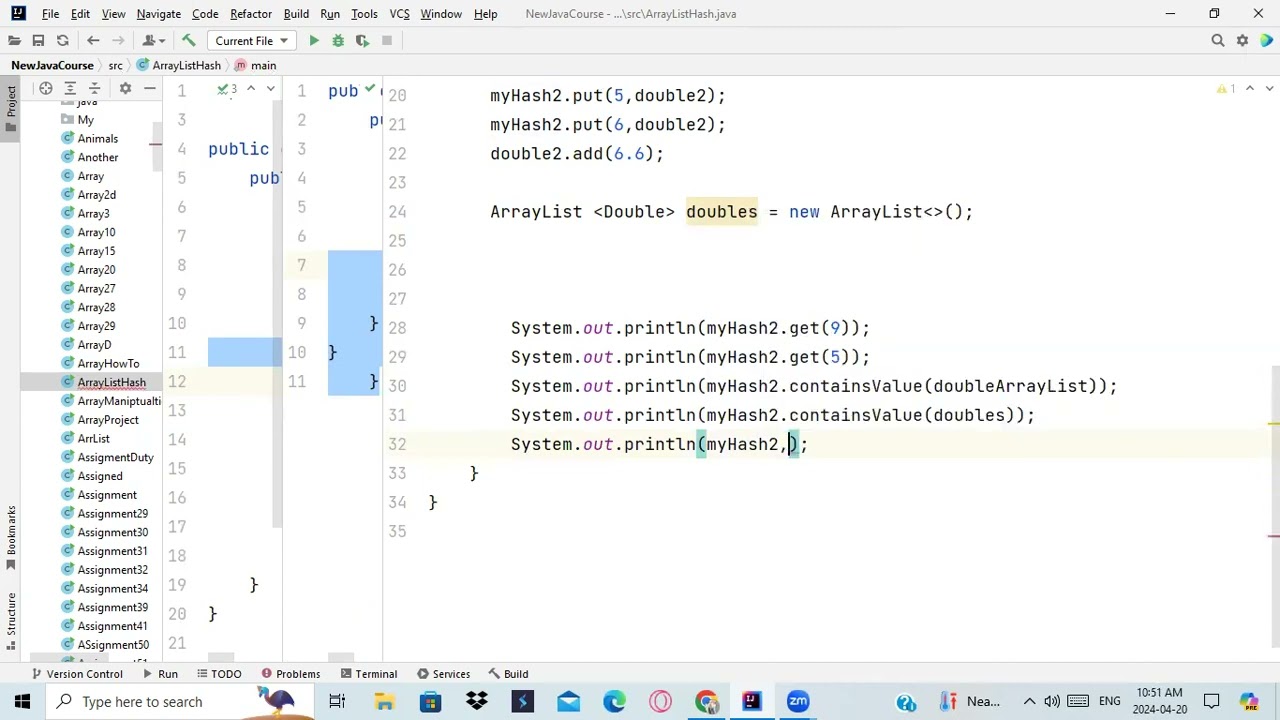
Task: Open the user profile dropdown in toolbar
Action: [x=152, y=41]
